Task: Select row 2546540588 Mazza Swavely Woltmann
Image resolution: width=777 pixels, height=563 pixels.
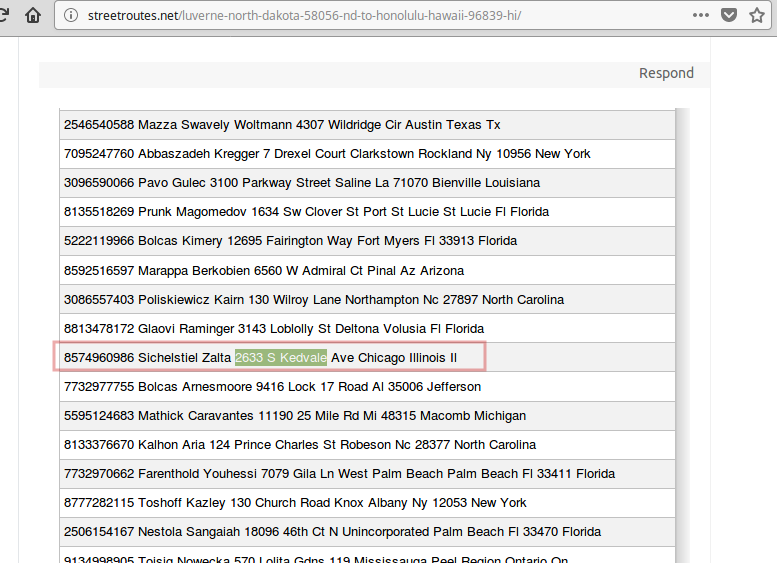Action: click(x=367, y=125)
